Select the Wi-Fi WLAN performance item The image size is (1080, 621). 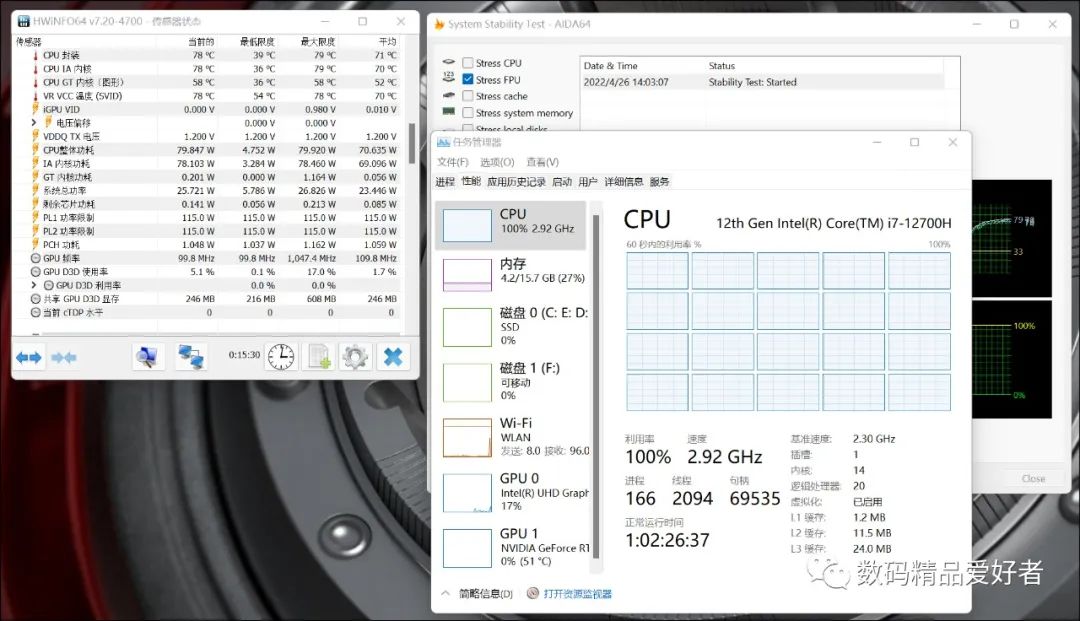[510, 436]
